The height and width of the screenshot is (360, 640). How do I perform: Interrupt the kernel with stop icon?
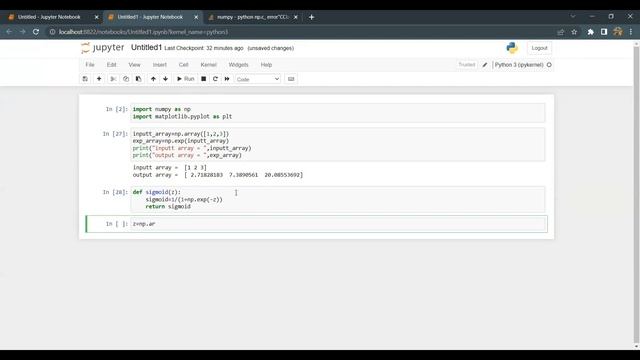coord(203,79)
